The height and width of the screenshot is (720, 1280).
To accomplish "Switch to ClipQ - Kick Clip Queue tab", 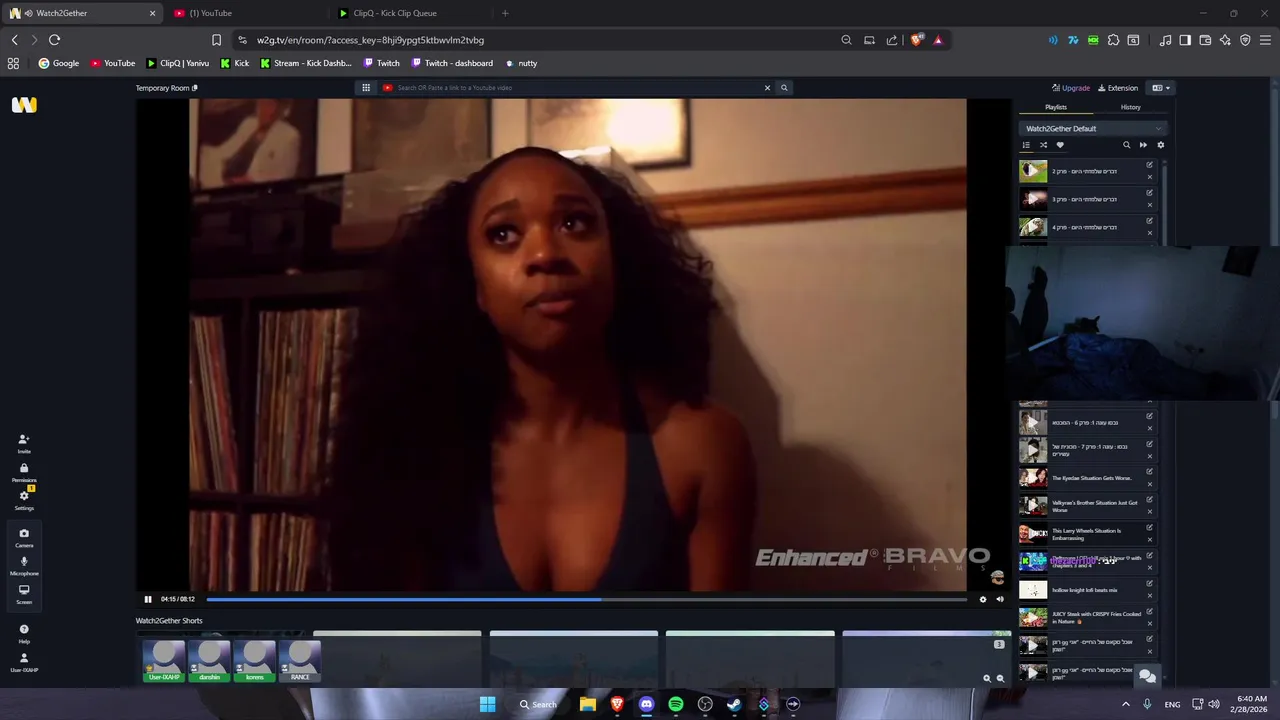I will (x=408, y=13).
